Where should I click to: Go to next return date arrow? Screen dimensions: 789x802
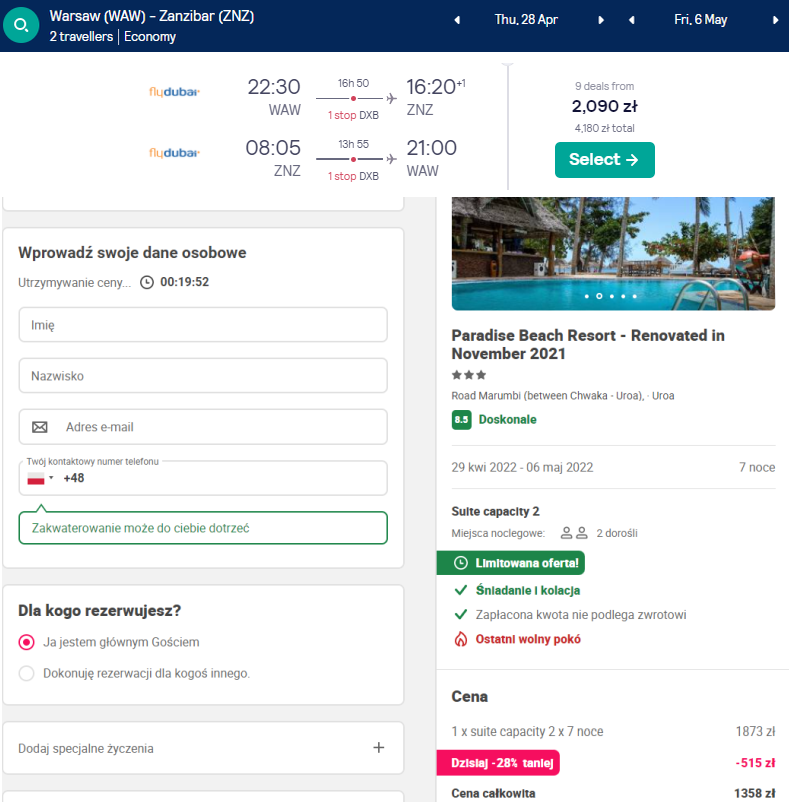(775, 20)
